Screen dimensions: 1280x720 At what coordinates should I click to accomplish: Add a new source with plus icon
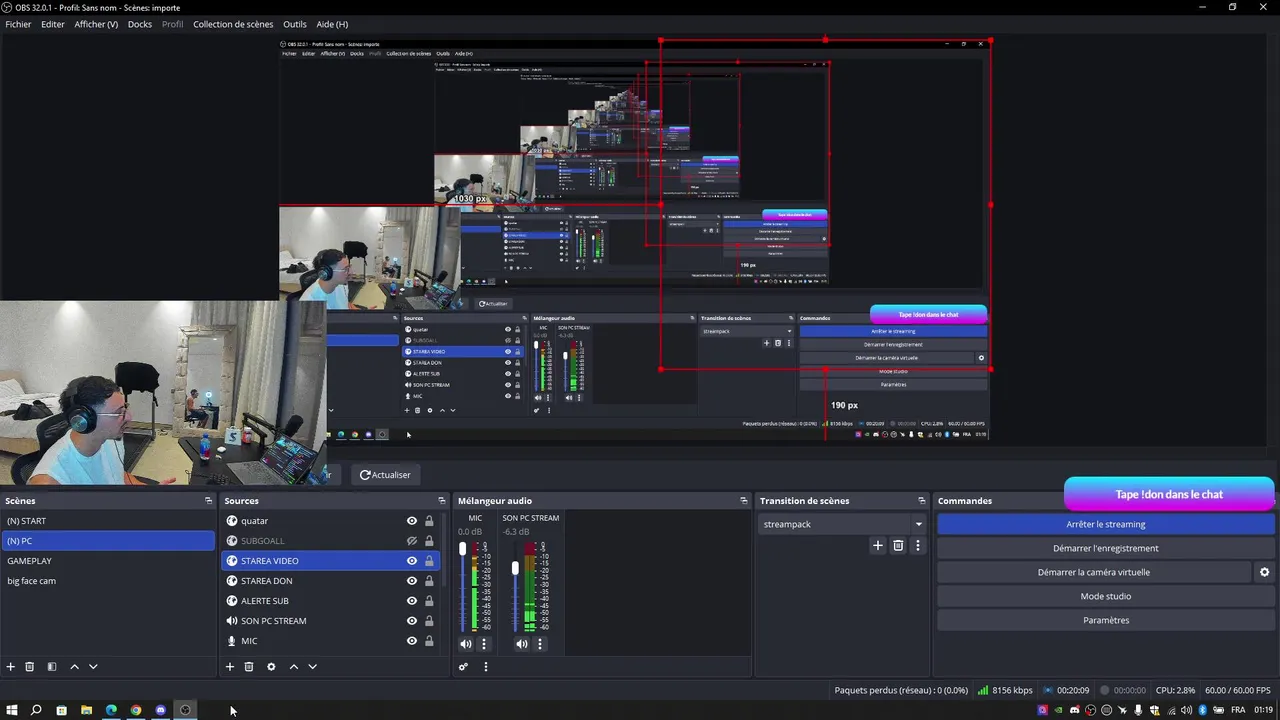click(x=230, y=667)
